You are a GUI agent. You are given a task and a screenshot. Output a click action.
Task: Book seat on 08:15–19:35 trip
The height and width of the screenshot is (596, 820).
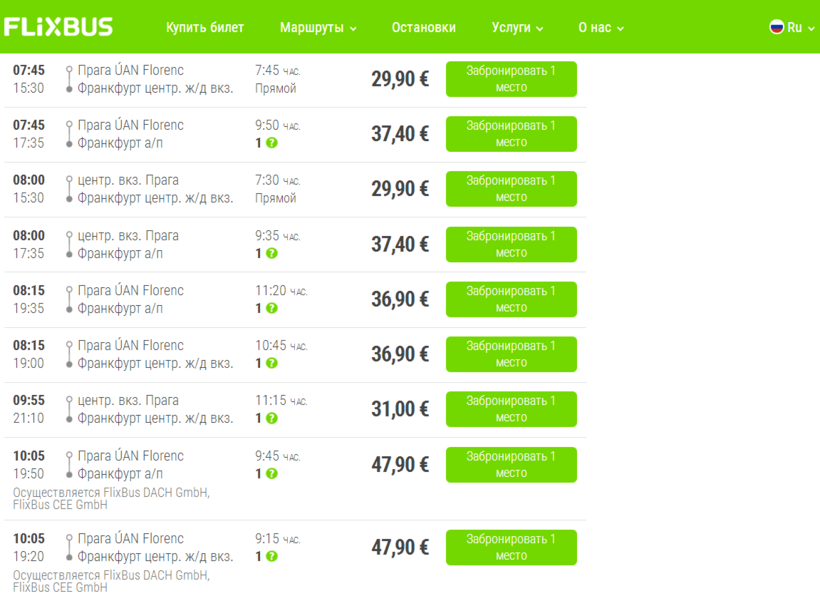click(x=511, y=299)
